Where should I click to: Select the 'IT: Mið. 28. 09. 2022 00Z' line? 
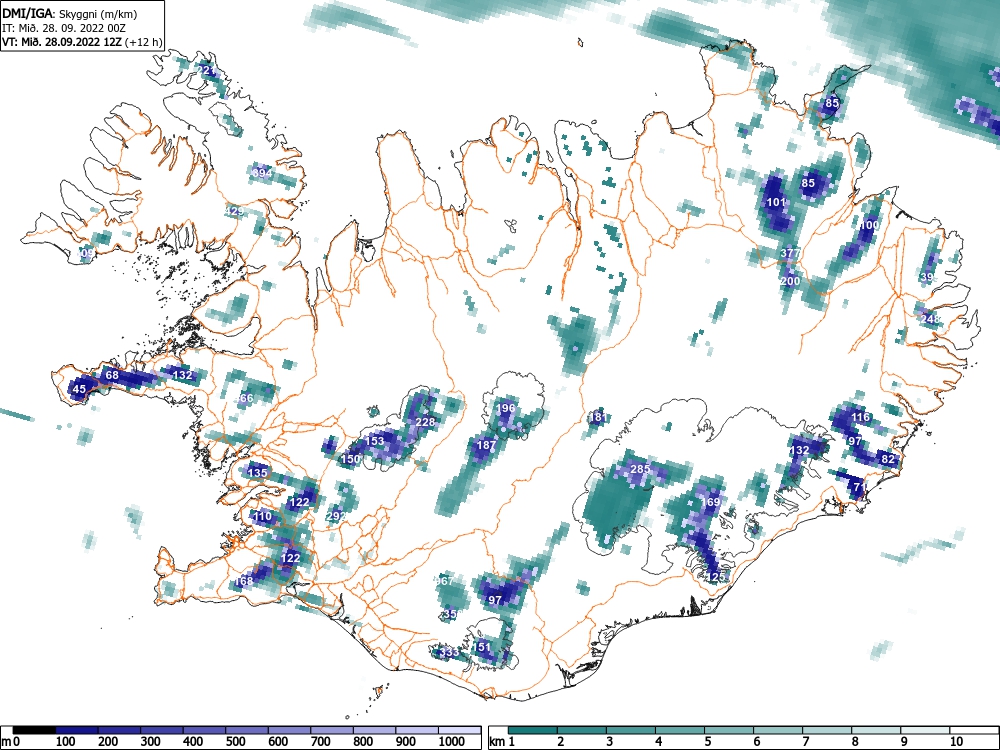tap(64, 29)
